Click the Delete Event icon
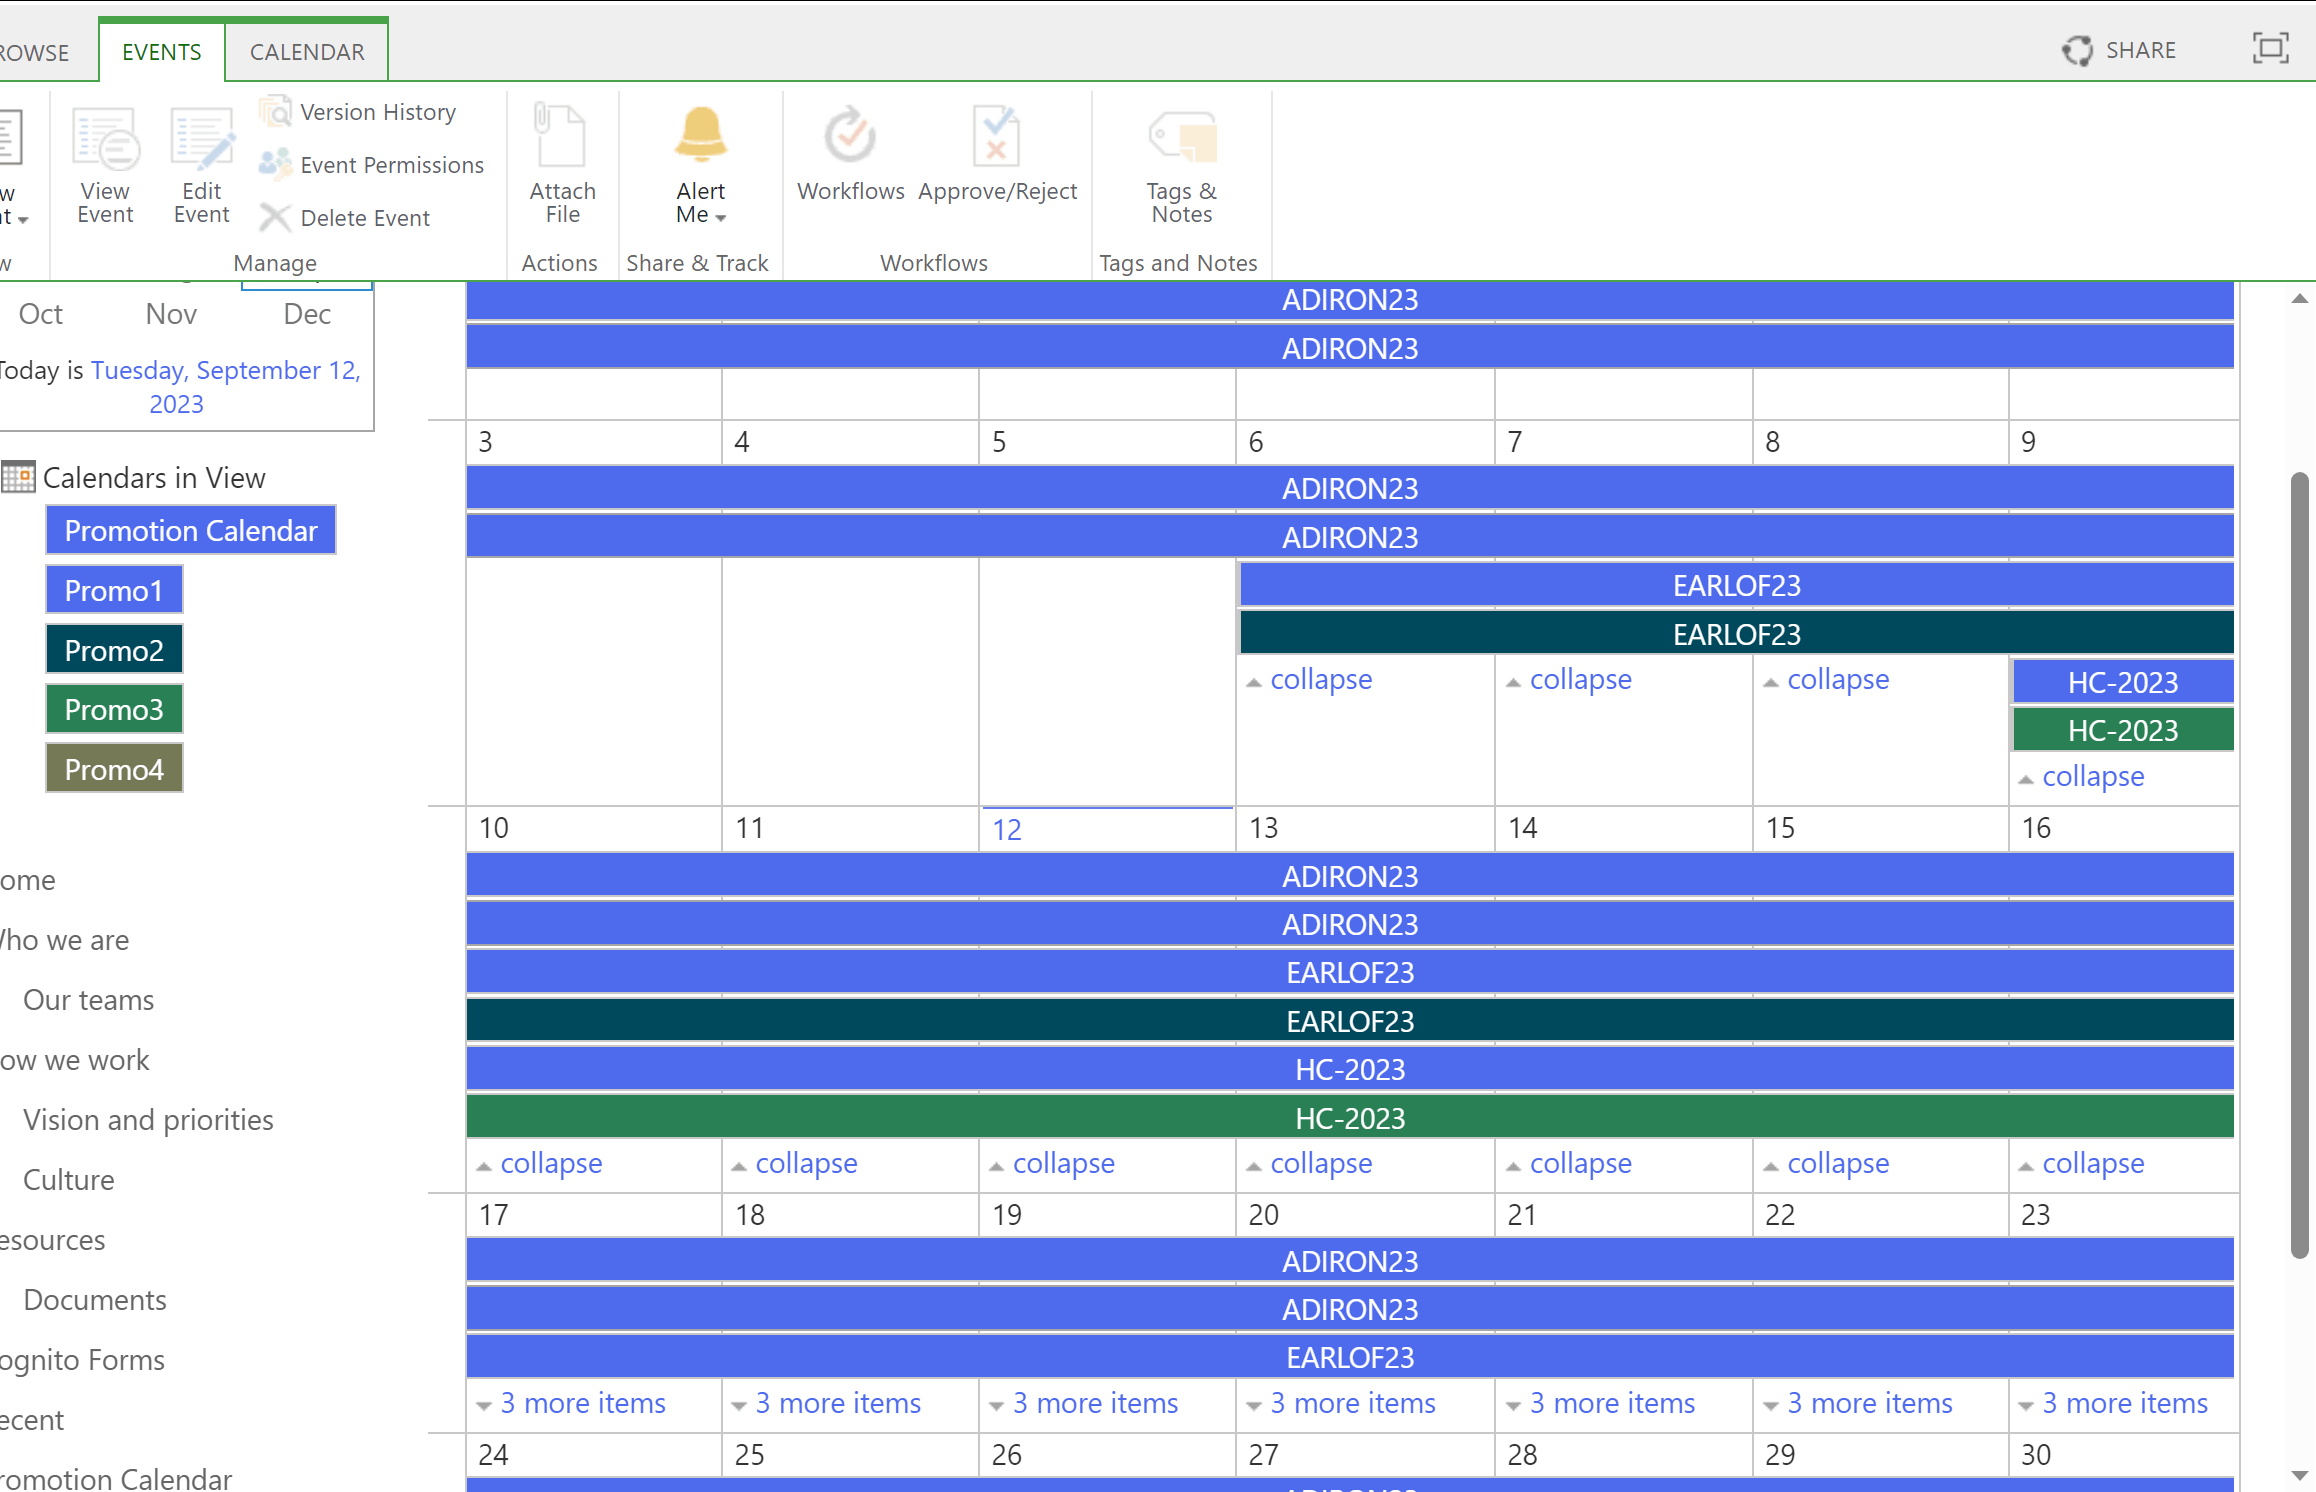2316x1492 pixels. (x=275, y=217)
